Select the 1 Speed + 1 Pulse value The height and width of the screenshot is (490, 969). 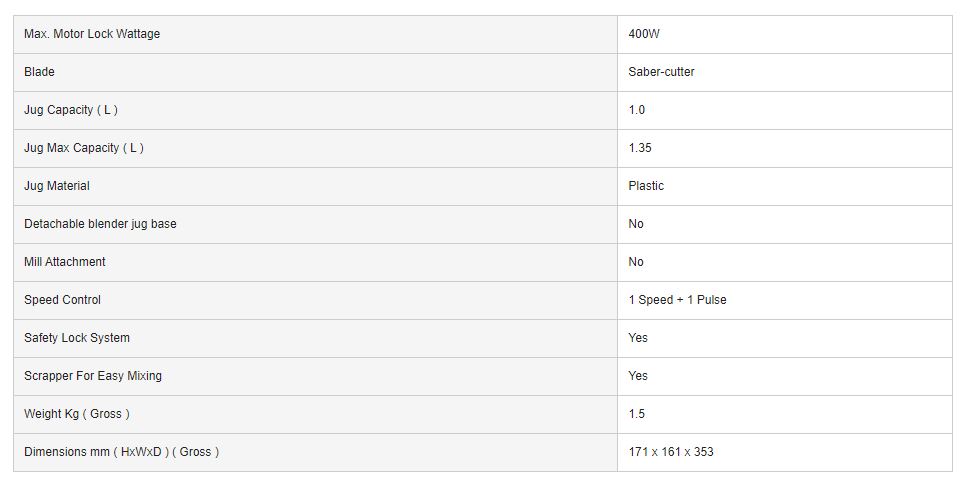pyautogui.click(x=677, y=300)
